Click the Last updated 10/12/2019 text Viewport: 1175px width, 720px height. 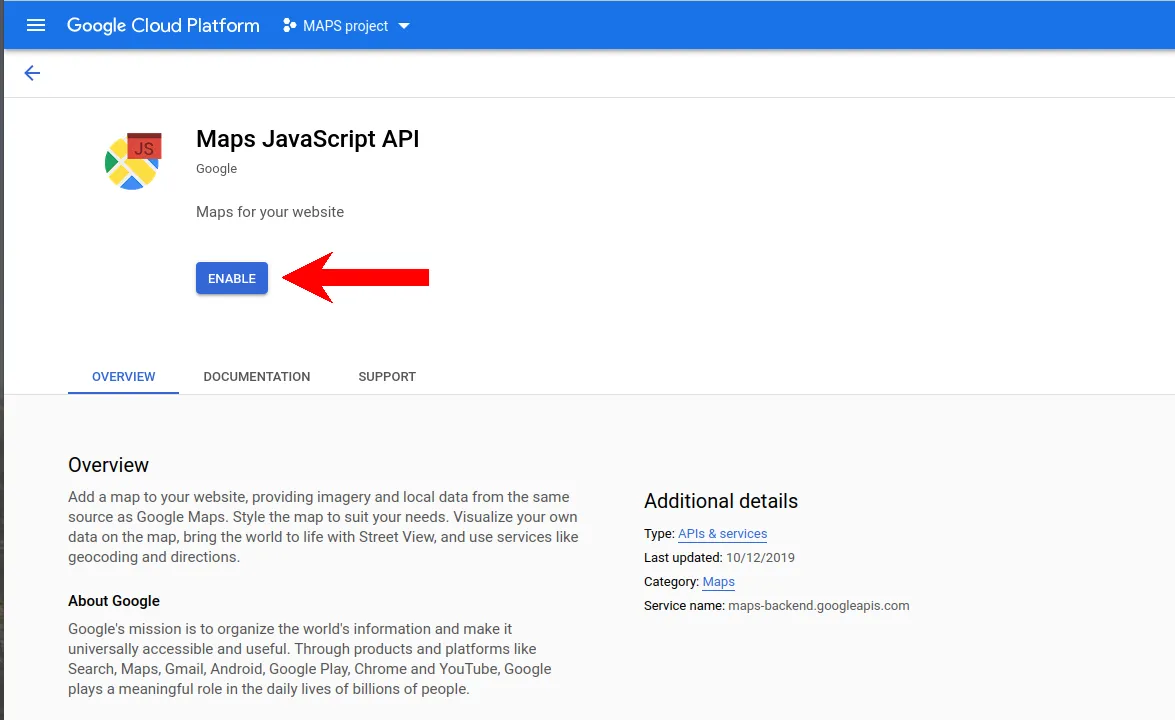[719, 557]
